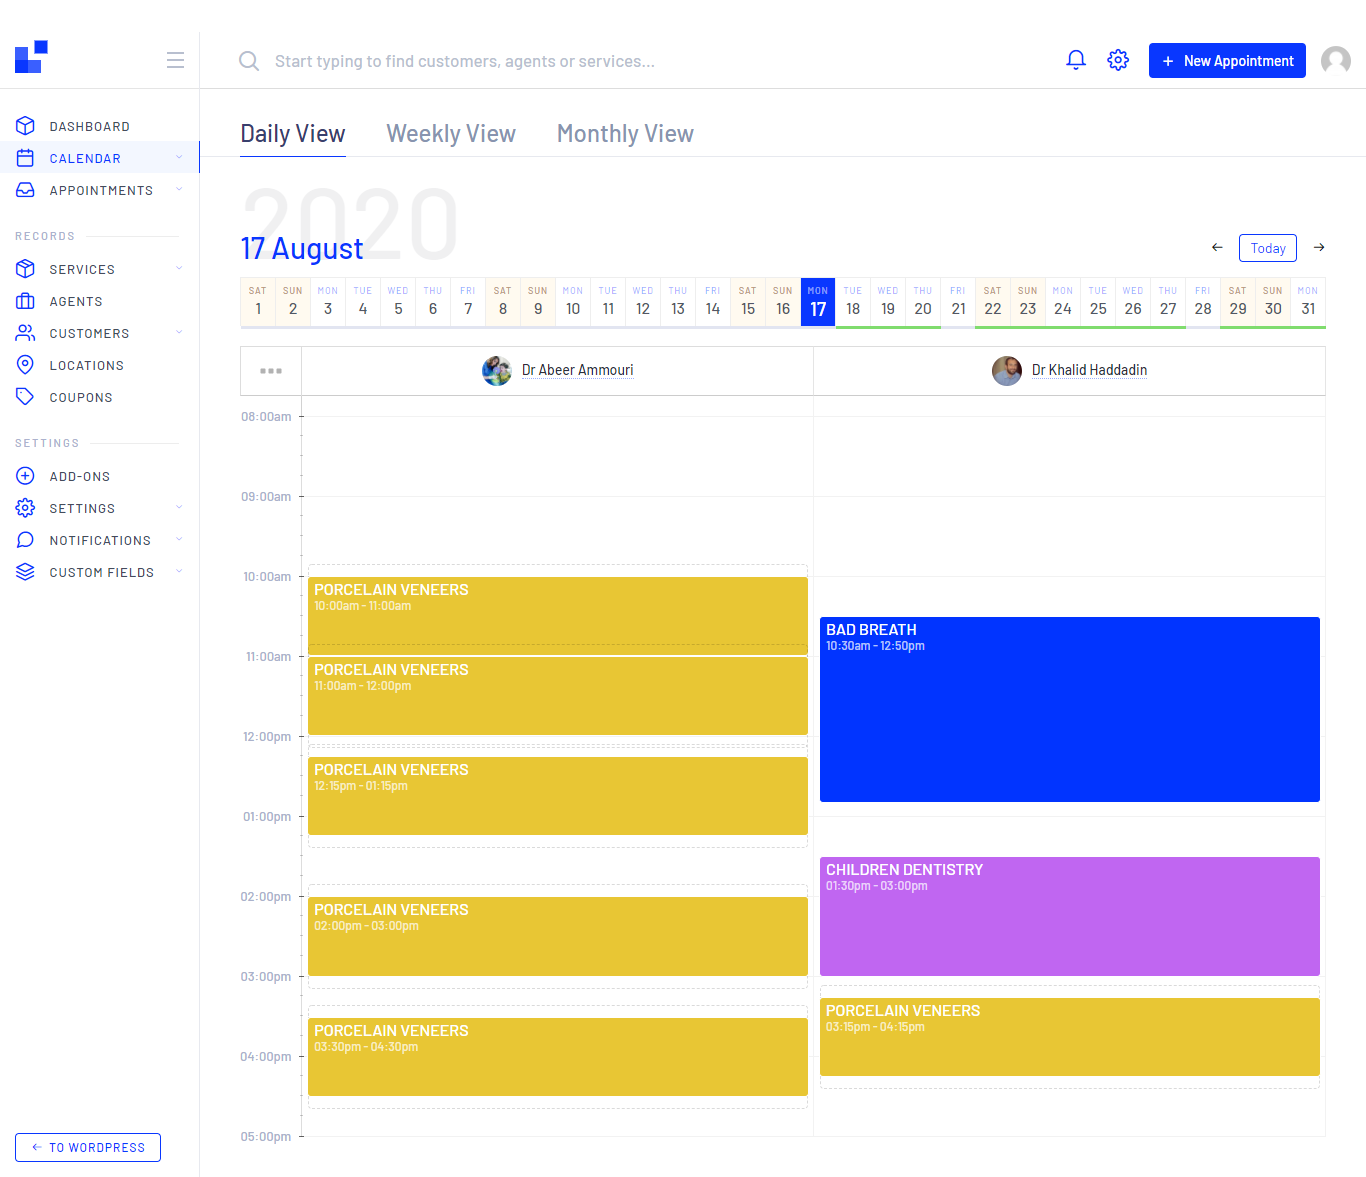Expand the Calendar submenu chevron
This screenshot has width=1366, height=1177.
click(x=179, y=158)
